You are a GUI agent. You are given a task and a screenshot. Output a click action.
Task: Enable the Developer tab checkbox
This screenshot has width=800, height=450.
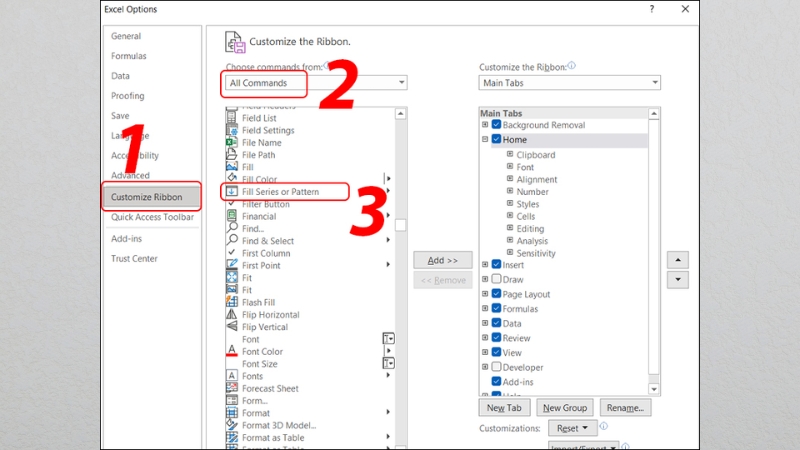click(x=496, y=368)
